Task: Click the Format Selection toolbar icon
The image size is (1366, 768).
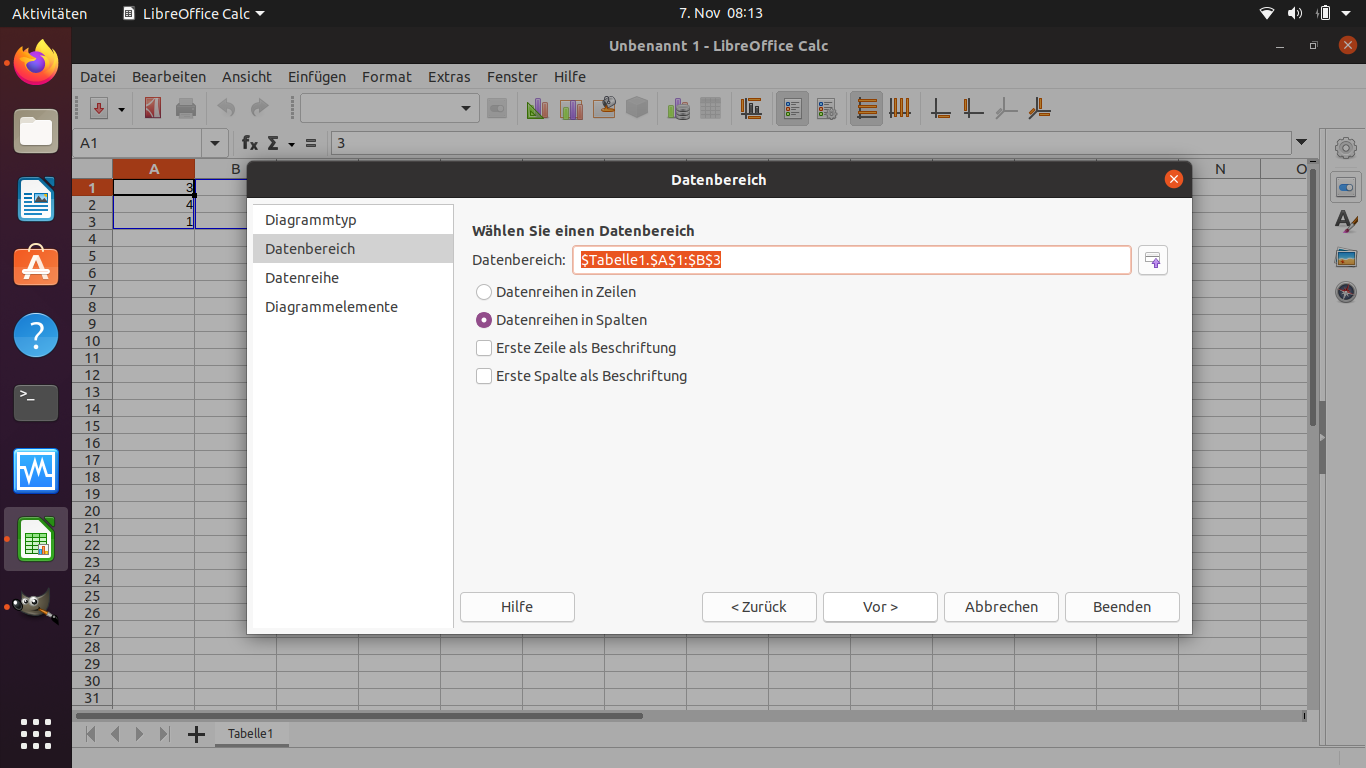Action: [x=497, y=108]
